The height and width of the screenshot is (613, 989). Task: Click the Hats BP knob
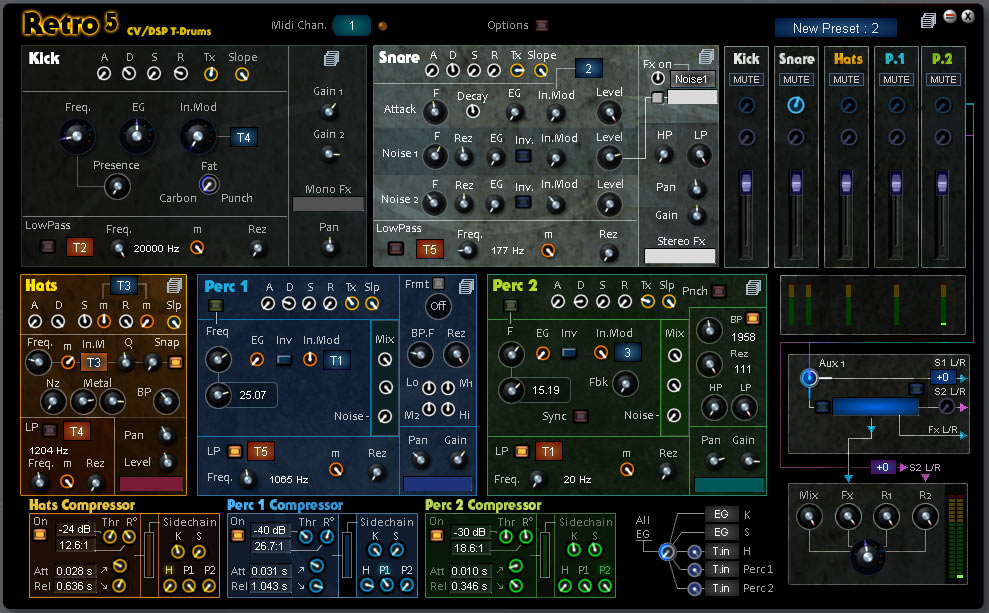(x=166, y=401)
